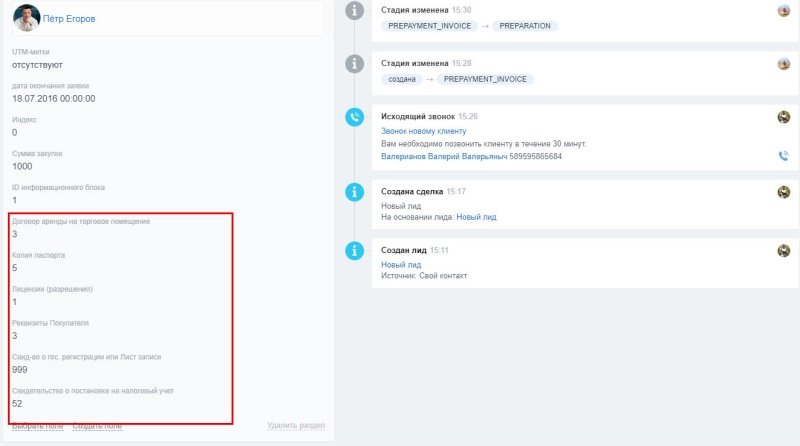
Task: Open Новый лид link under Создан лид
Action: tap(401, 264)
